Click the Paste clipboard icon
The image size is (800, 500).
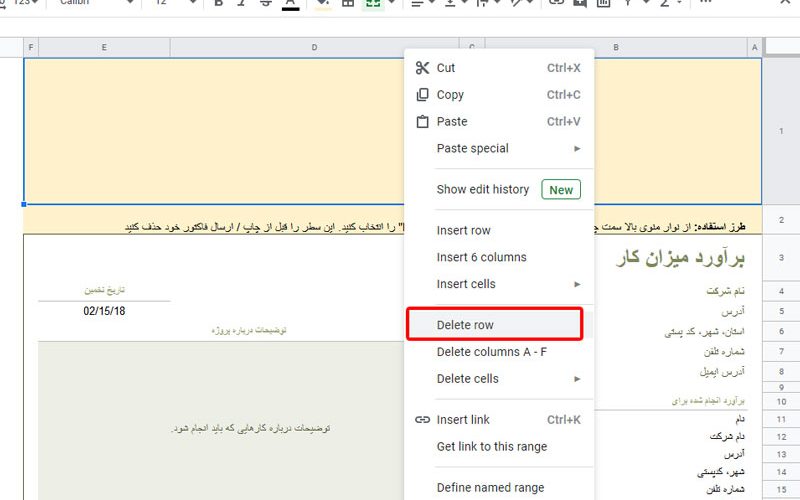(422, 122)
